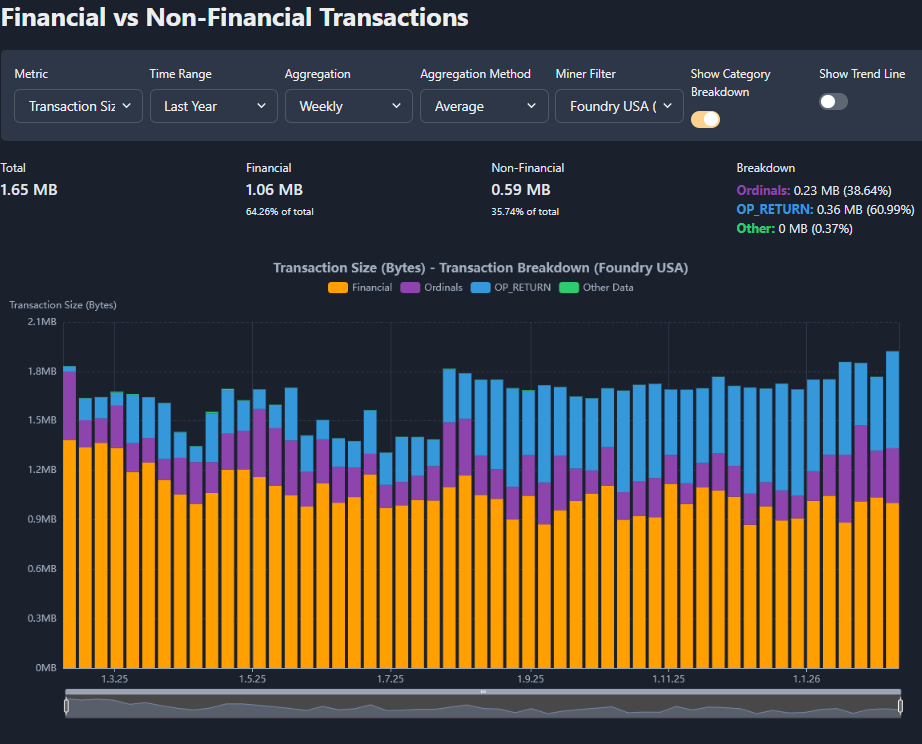The width and height of the screenshot is (922, 744).
Task: Click the right handle of the range slider
Action: tap(900, 706)
